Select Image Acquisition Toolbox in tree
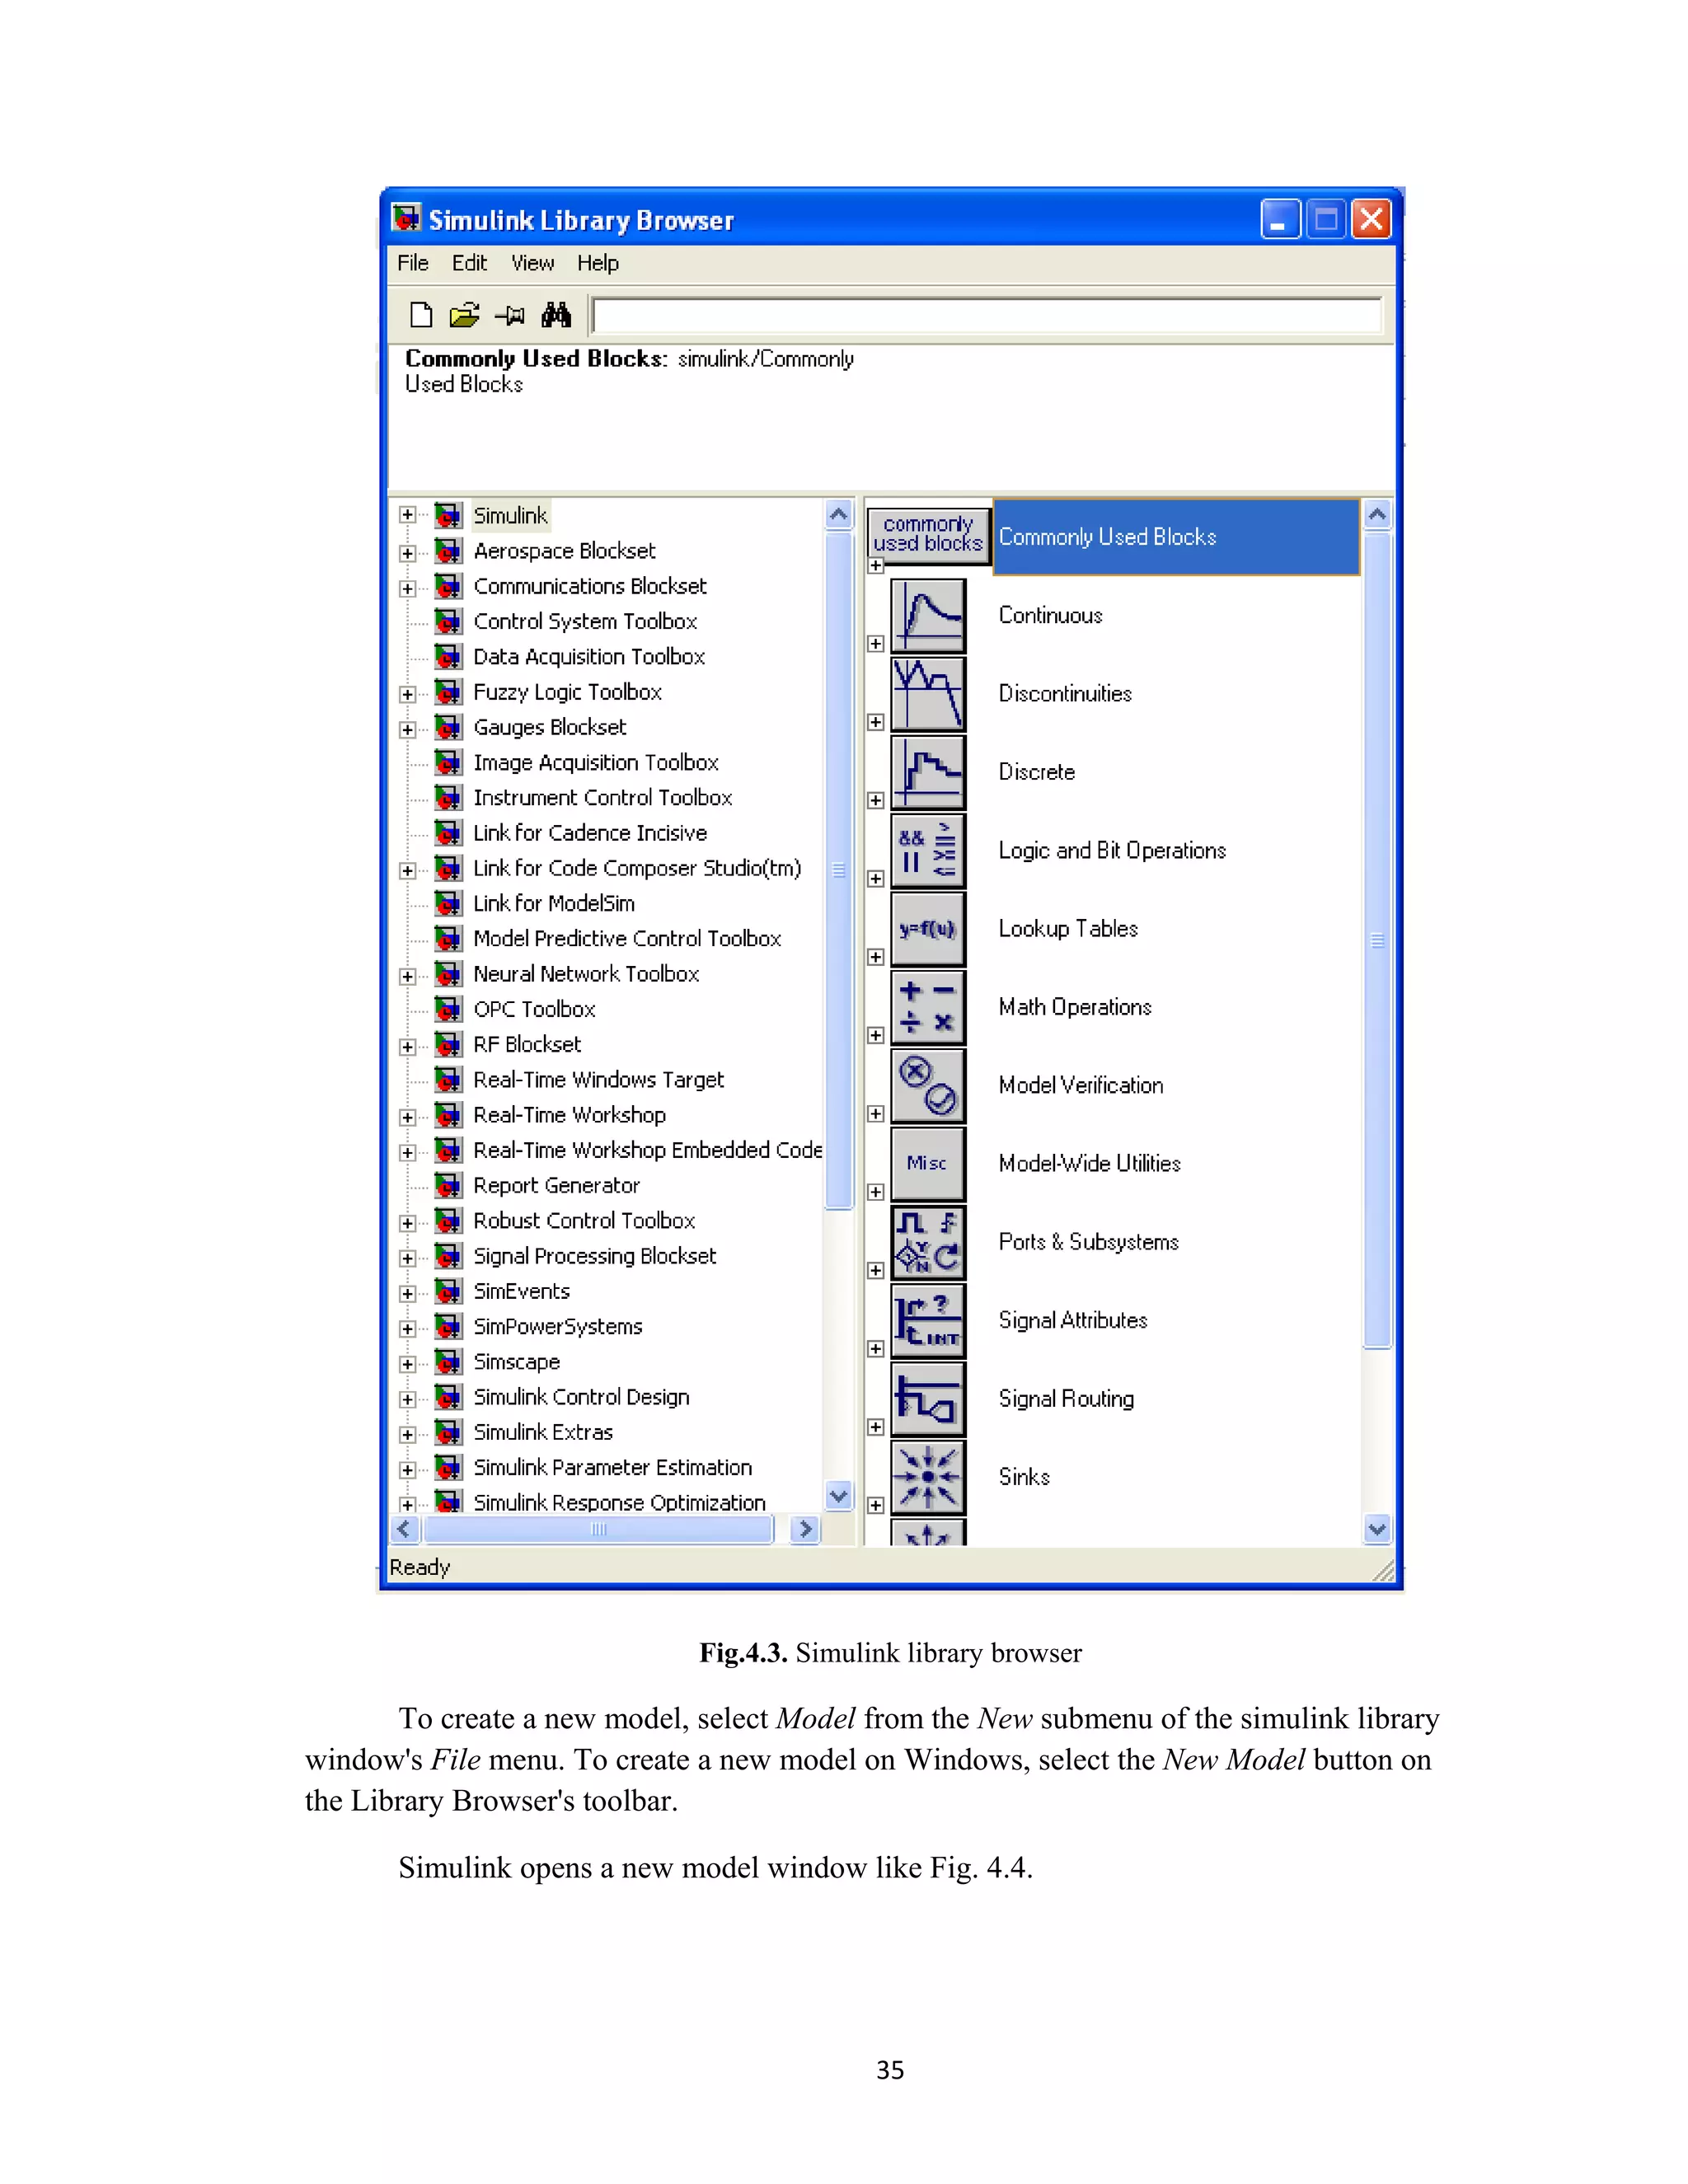The width and height of the screenshot is (1688, 2184). 596,763
